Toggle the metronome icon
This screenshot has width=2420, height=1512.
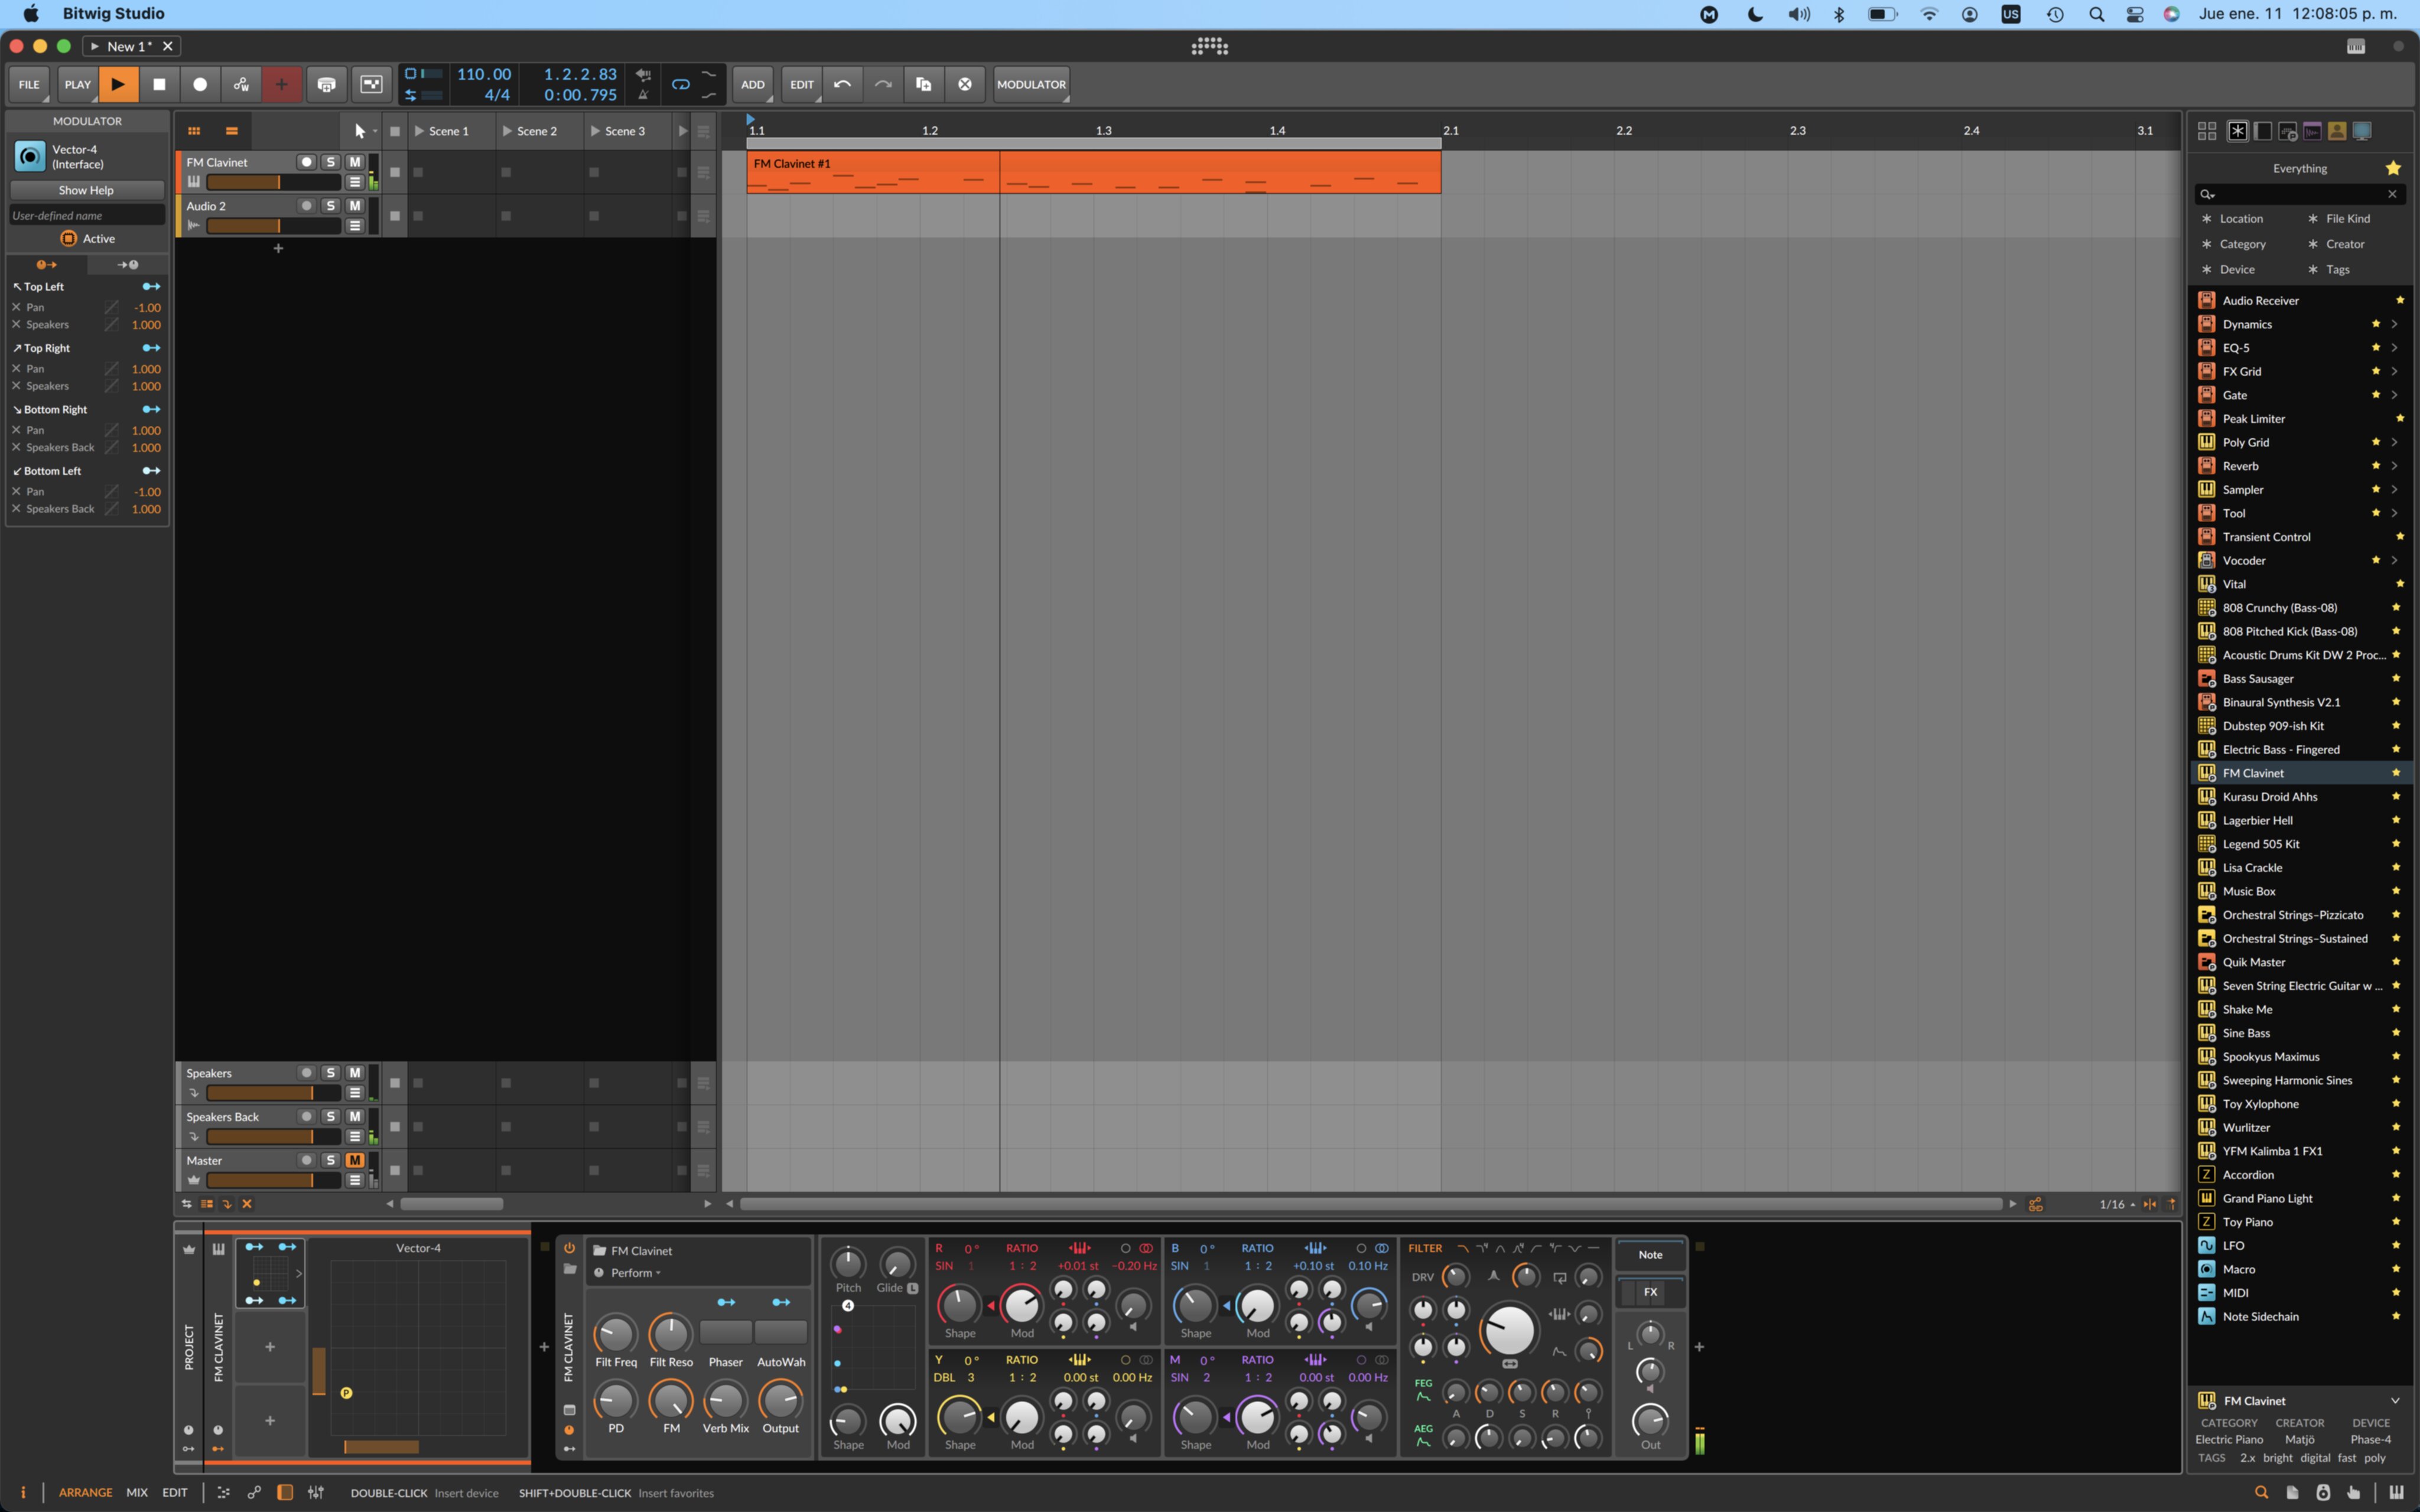pyautogui.click(x=643, y=95)
